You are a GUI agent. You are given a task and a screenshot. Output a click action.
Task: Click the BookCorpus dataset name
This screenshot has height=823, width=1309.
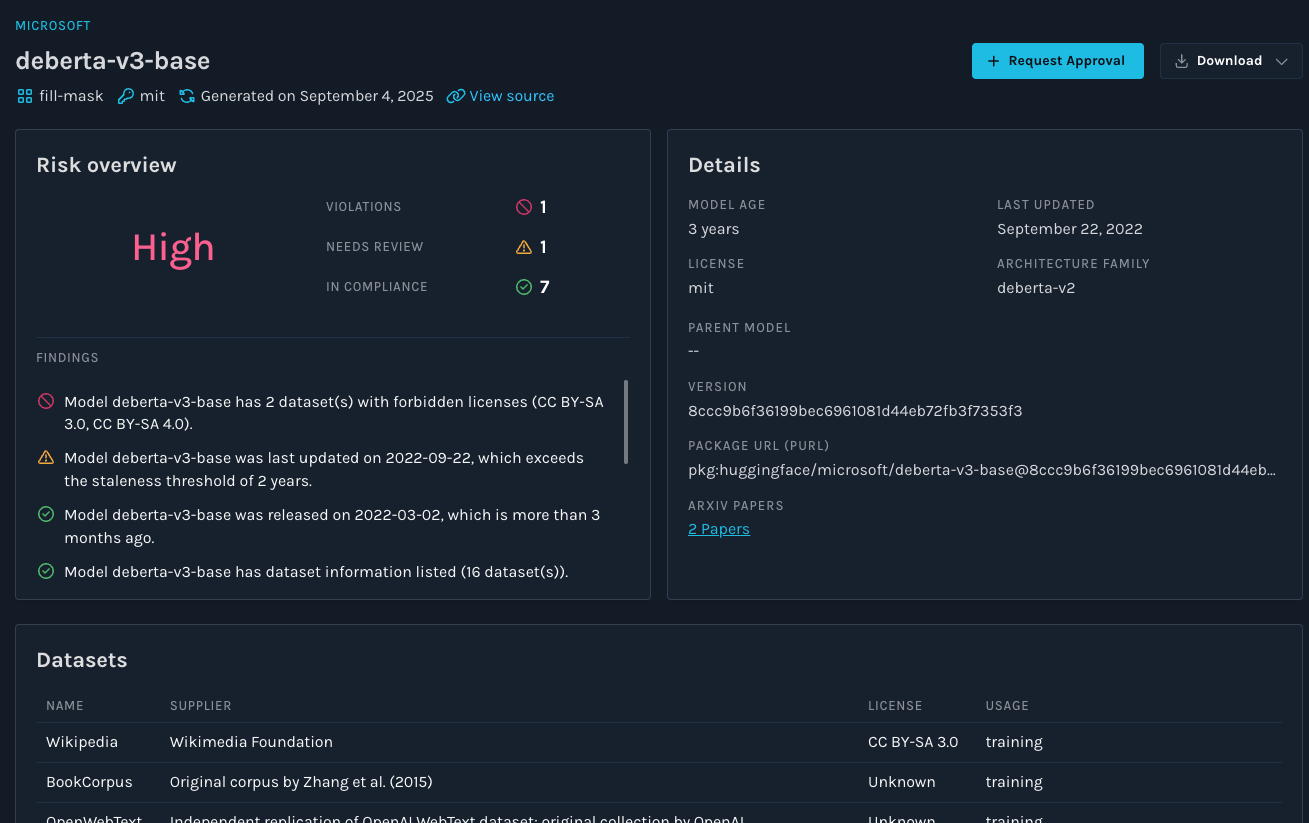pyautogui.click(x=89, y=782)
